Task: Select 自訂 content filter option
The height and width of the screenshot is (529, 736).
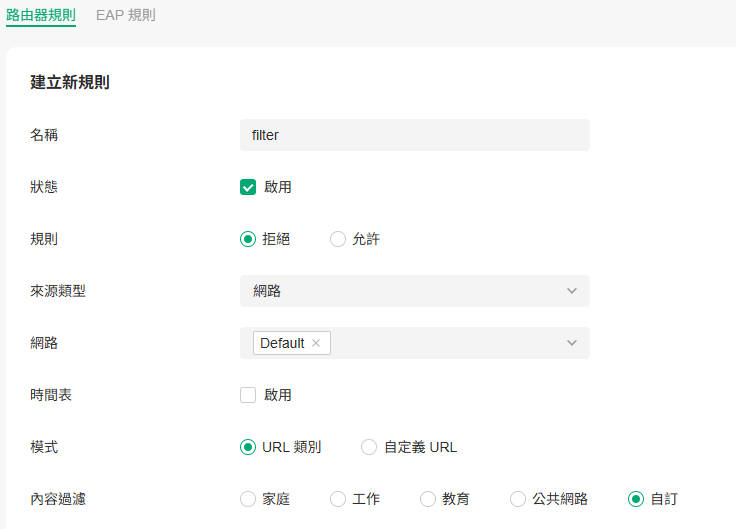Action: pos(636,499)
